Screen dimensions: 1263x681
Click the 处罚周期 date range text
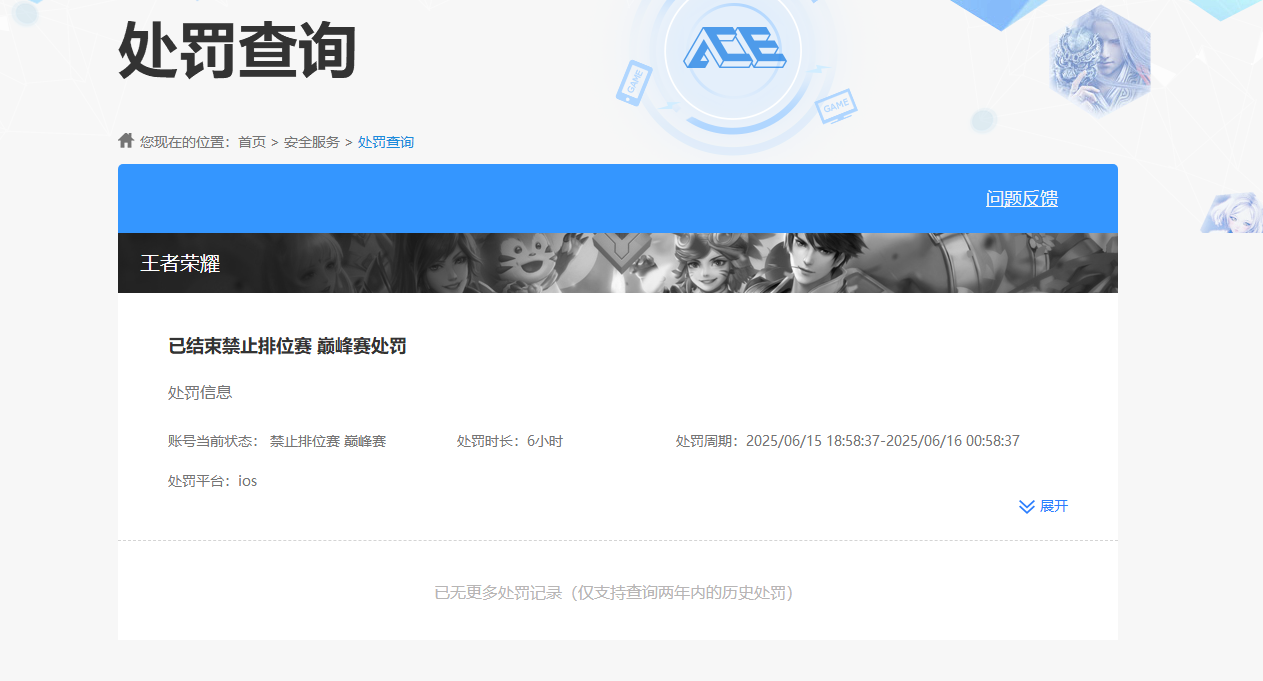848,441
